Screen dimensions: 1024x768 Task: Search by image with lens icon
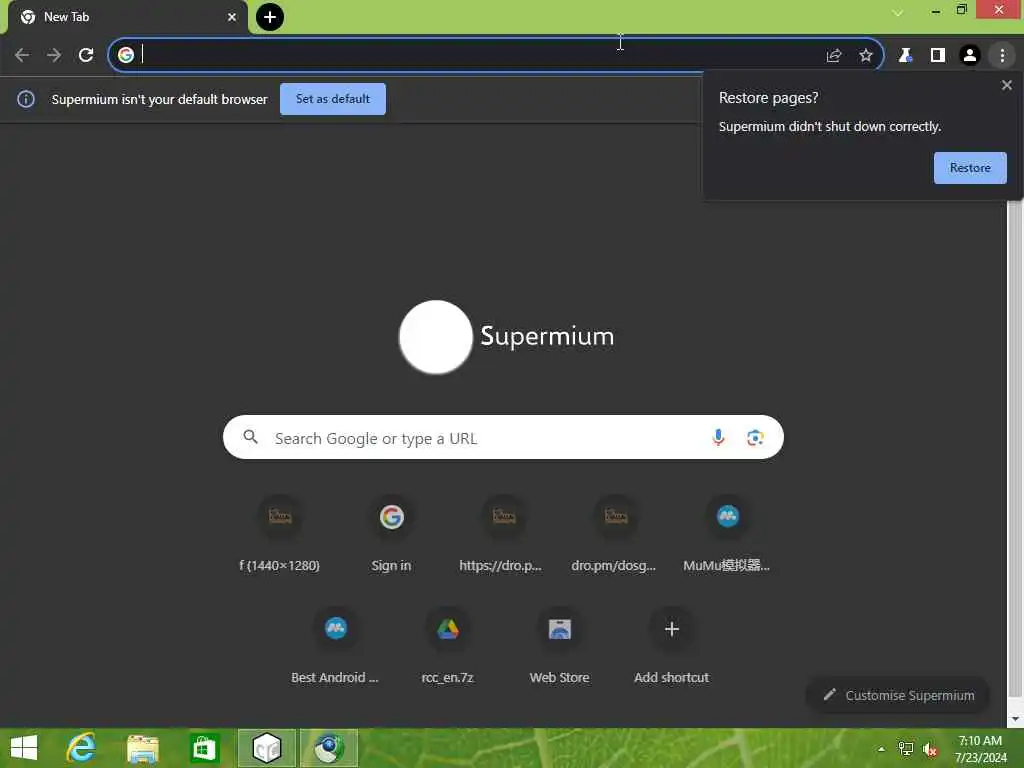(x=755, y=438)
